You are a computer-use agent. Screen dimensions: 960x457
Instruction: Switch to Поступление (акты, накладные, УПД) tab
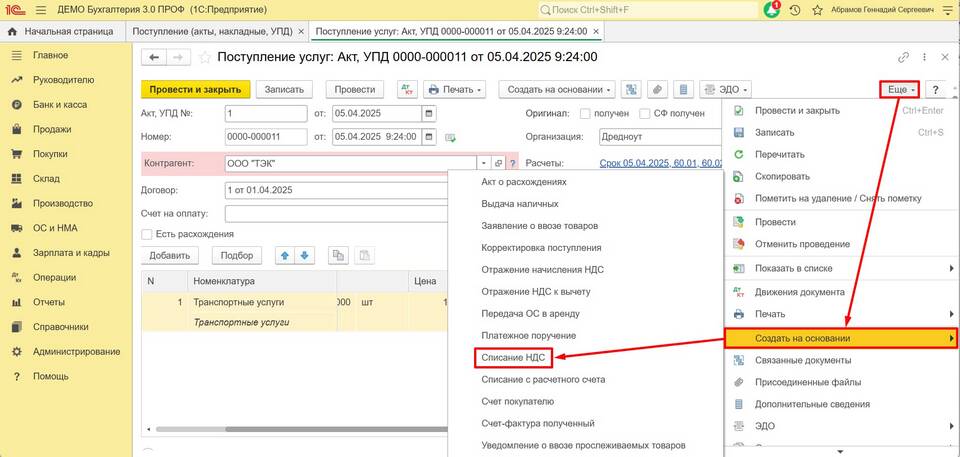click(212, 31)
